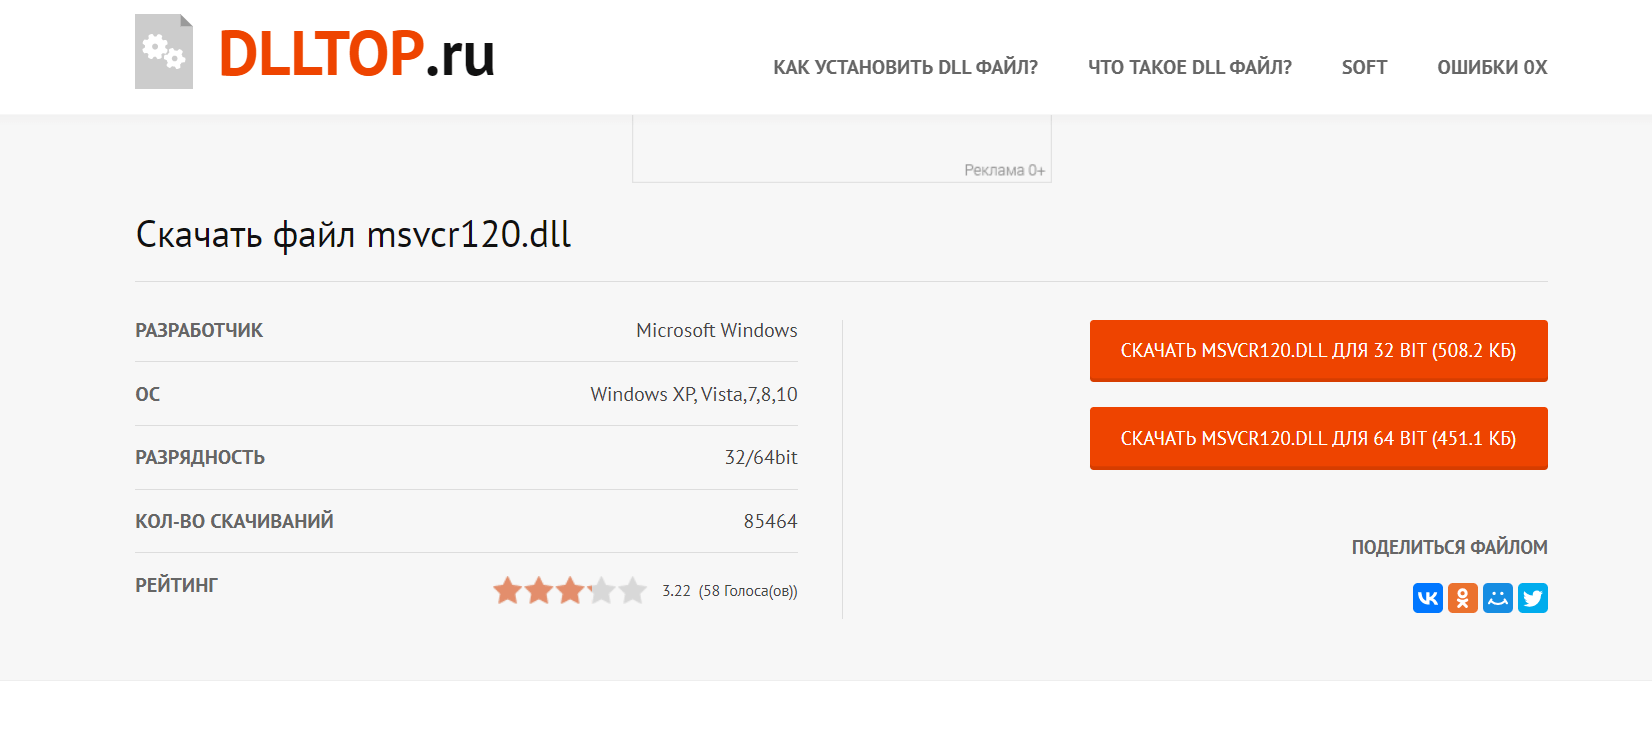Viewport: 1652px width, 731px height.
Task: Share via Odnoklassniki orange icon
Action: point(1463,598)
